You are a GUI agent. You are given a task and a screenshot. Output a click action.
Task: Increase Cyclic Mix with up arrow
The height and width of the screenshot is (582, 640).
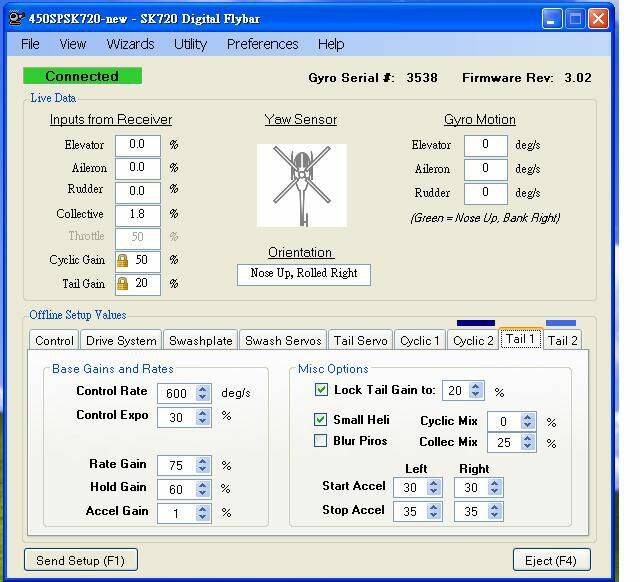(528, 417)
